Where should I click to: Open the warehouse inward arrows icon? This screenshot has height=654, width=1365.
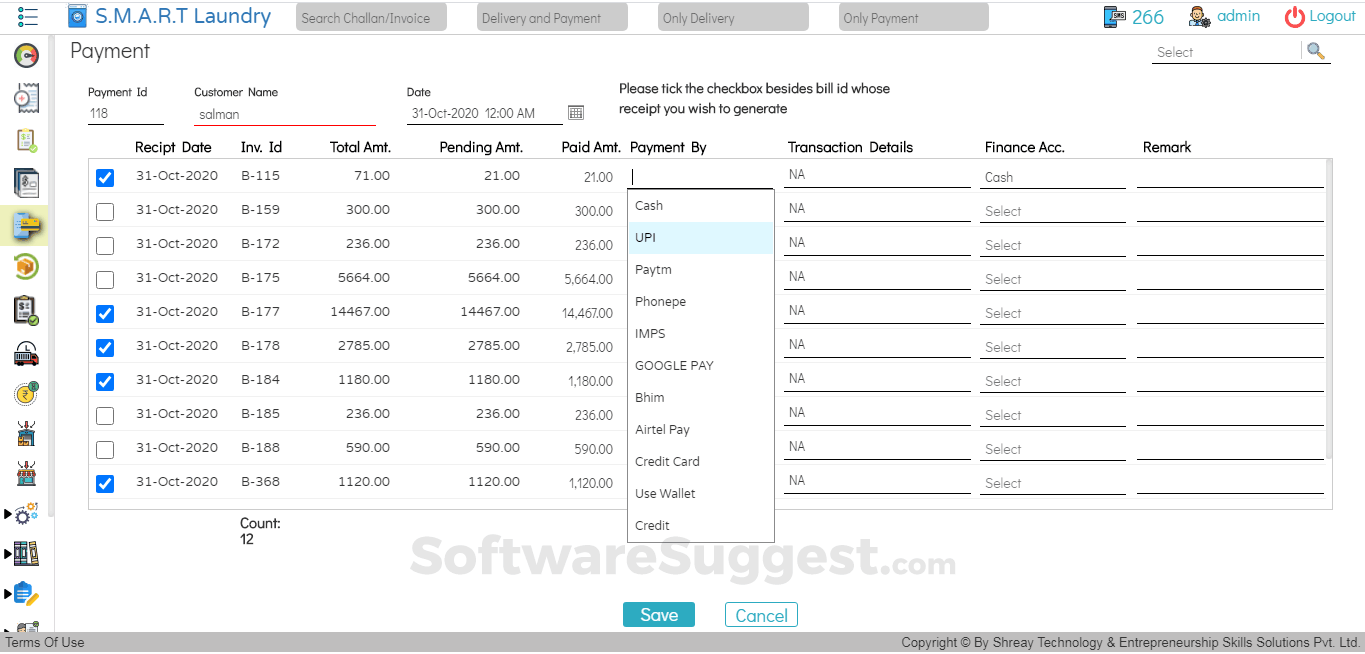coord(26,435)
